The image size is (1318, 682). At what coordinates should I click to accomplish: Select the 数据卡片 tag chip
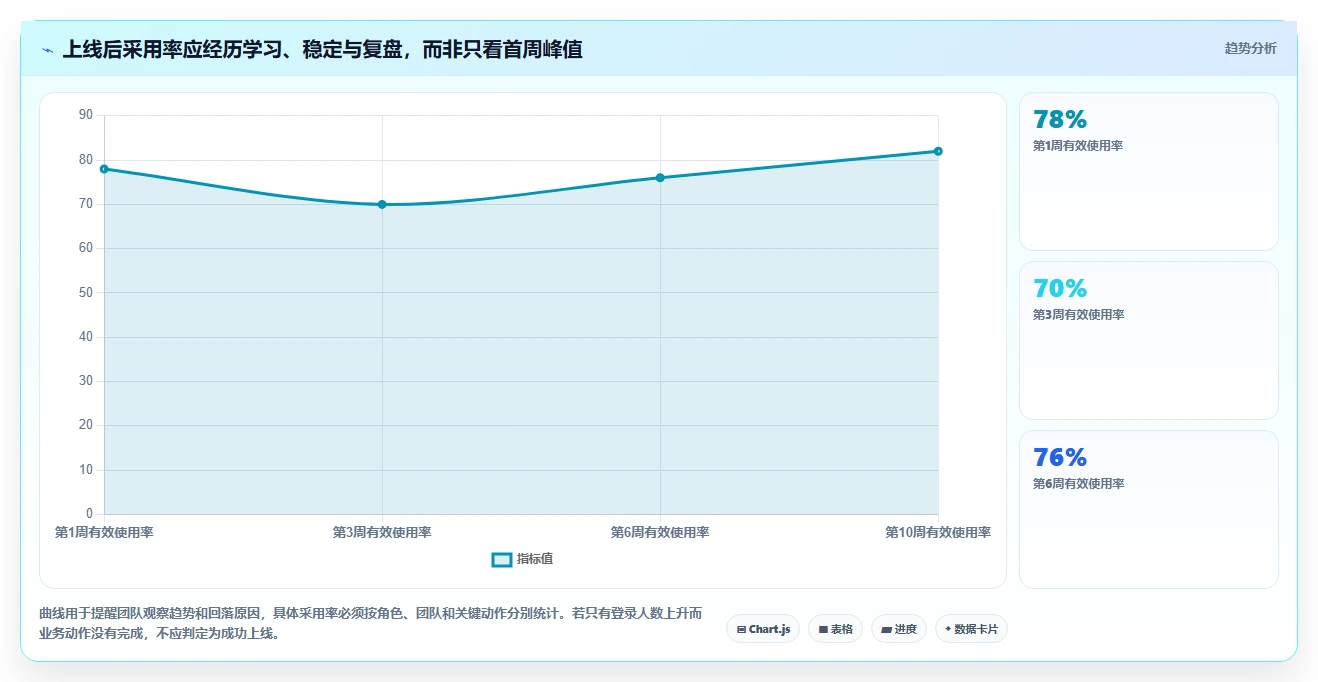(971, 629)
